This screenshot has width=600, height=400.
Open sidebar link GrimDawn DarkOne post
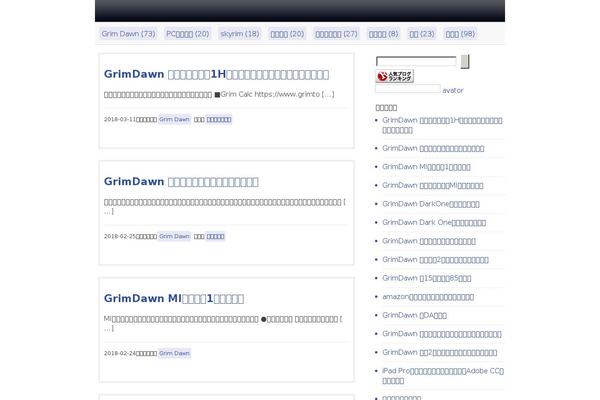click(431, 204)
